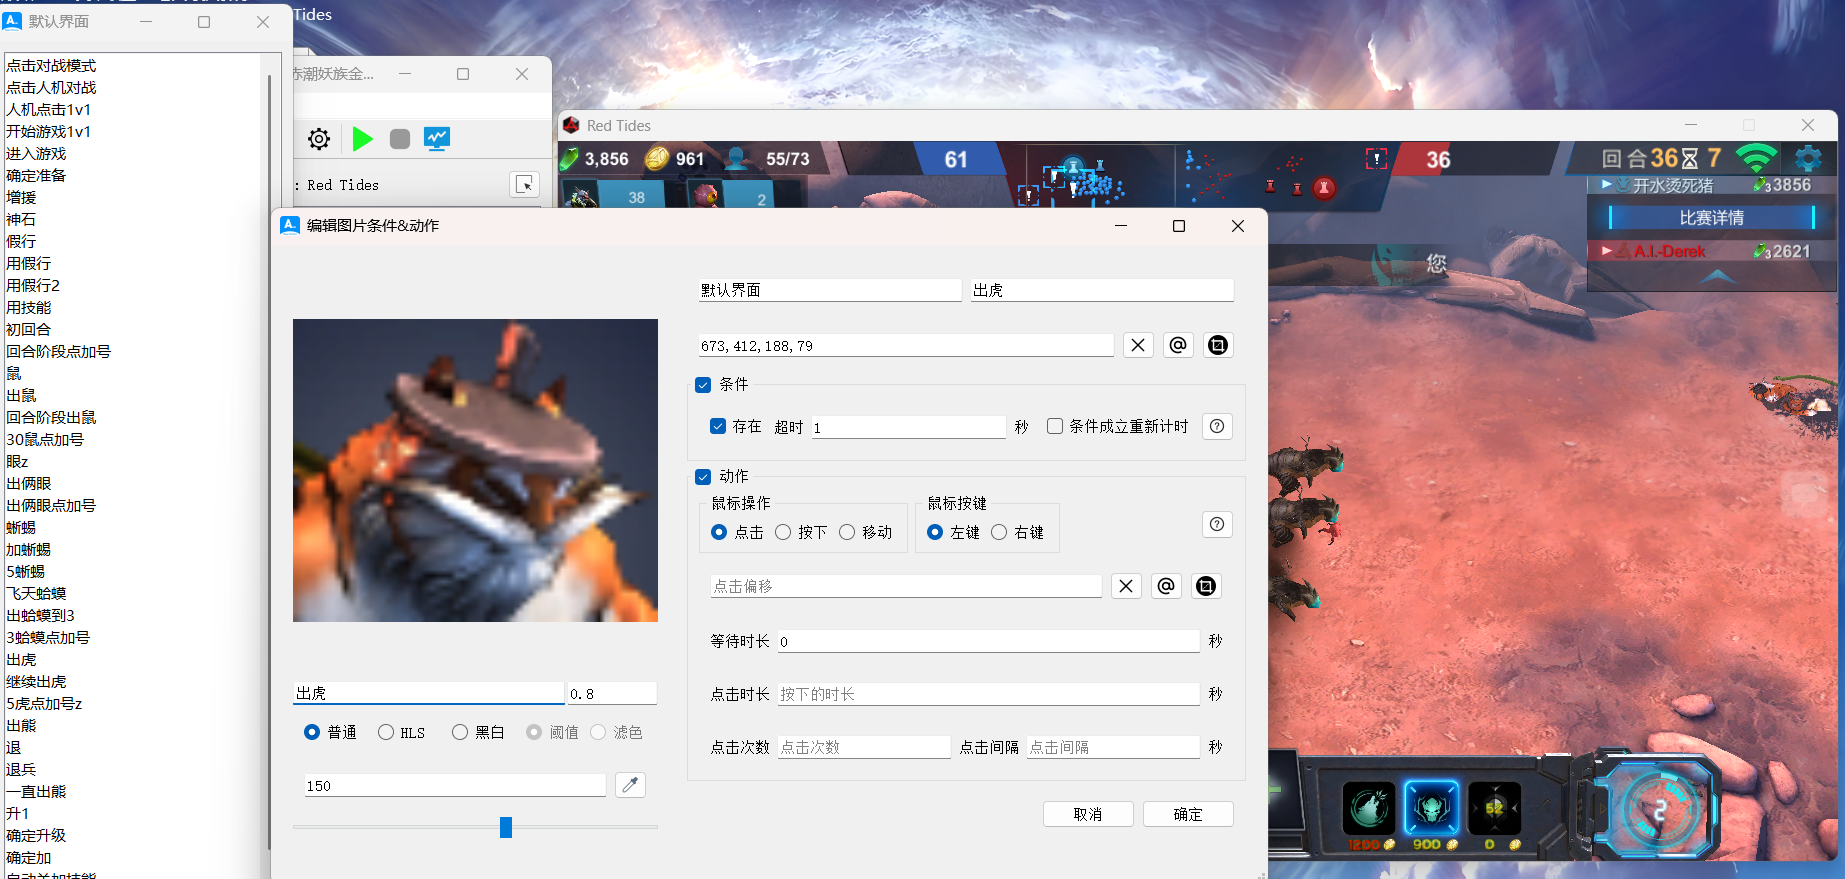
Task: Click the A.I.-Derek player row in scoreboard
Action: tap(1711, 251)
